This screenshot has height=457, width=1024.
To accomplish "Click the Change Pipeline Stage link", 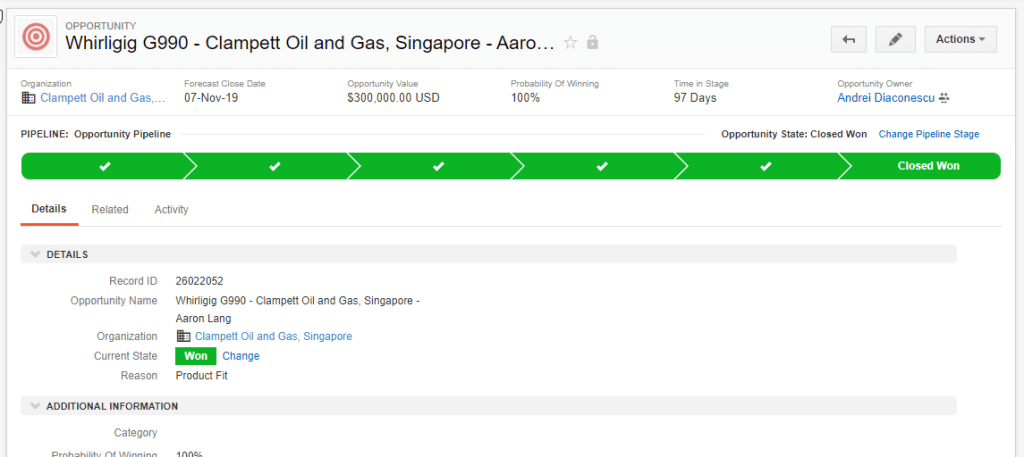I will point(928,134).
